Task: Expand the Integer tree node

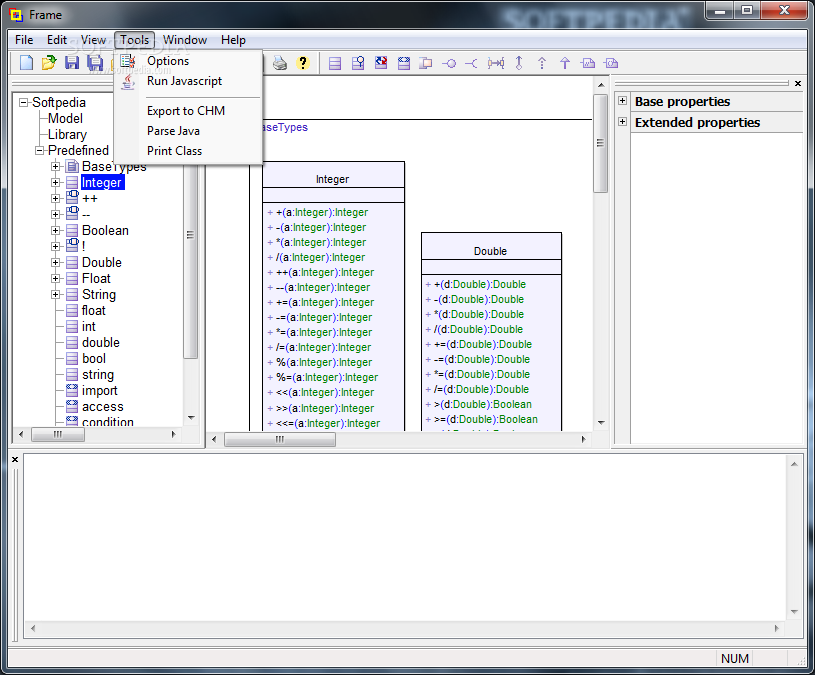Action: click(56, 182)
